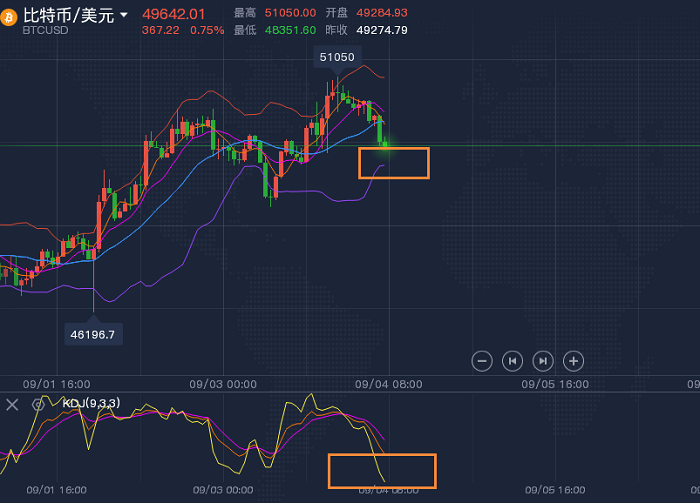The image size is (700, 503).
Task: Click inside the orange box on price chart
Action: click(393, 163)
